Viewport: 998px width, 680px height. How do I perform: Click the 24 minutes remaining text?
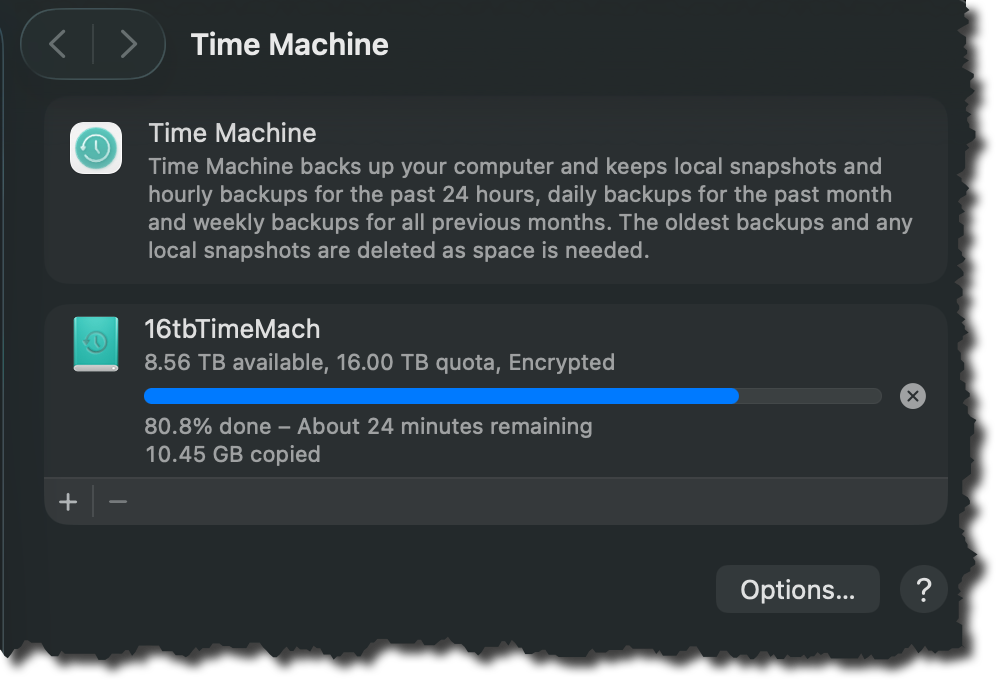click(446, 426)
